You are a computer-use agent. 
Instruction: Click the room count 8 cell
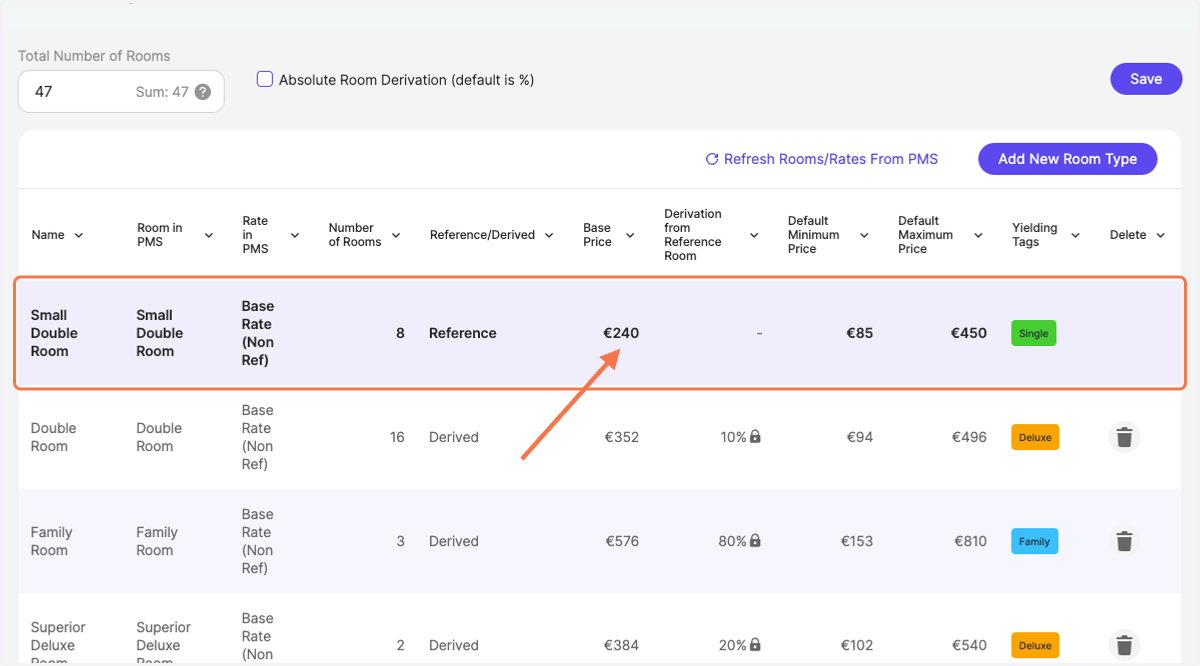pos(400,333)
